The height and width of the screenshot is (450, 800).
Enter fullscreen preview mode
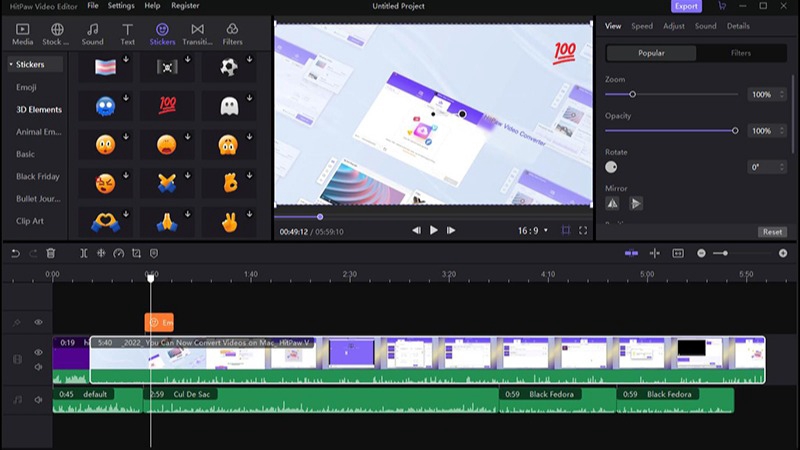[583, 231]
